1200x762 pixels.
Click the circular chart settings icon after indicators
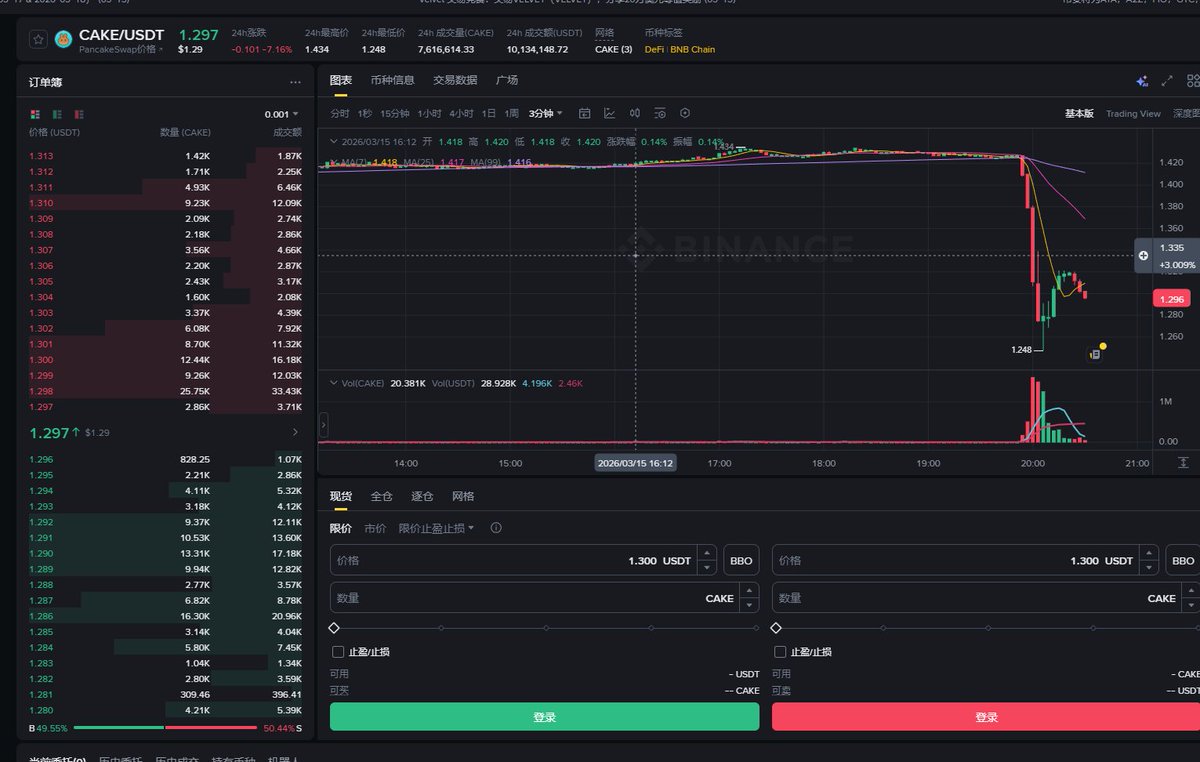[685, 113]
